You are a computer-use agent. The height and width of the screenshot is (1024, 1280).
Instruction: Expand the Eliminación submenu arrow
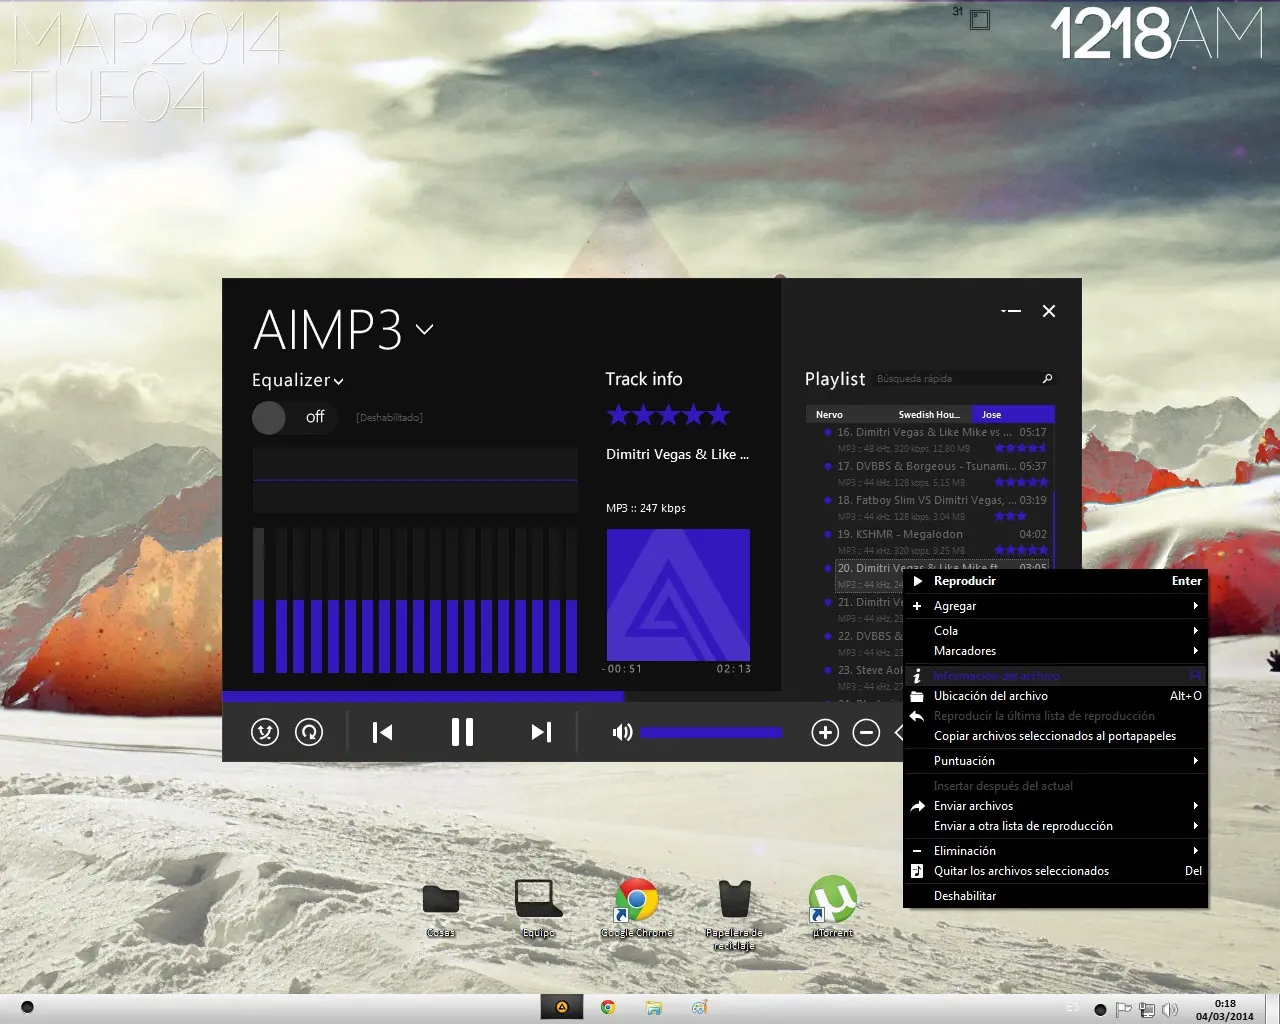tap(1195, 851)
